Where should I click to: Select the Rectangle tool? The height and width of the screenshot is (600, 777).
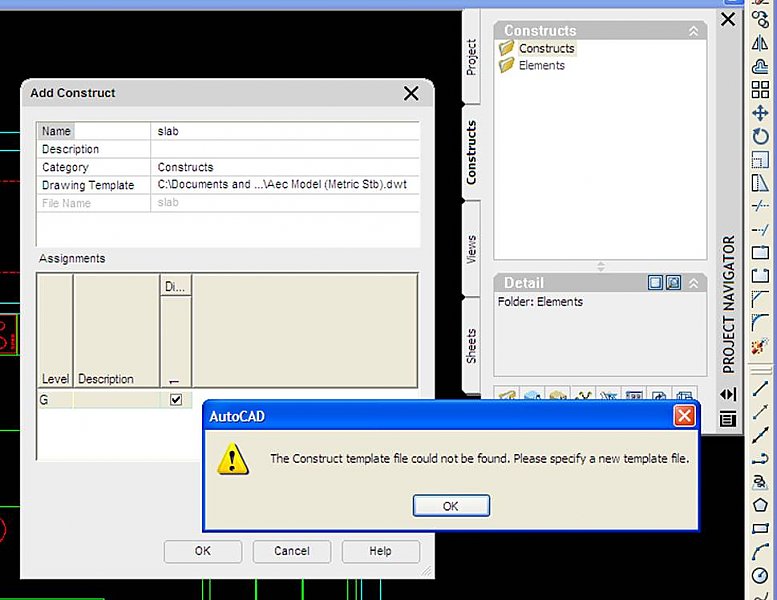760,528
